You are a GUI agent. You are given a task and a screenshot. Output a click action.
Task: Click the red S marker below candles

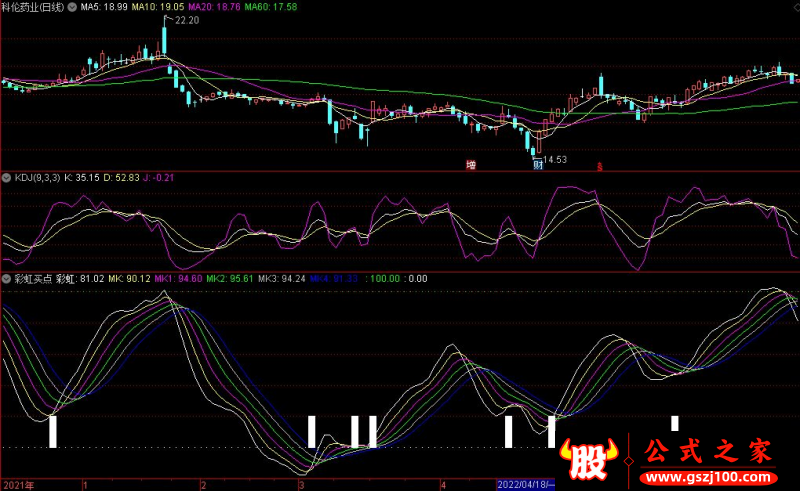click(x=600, y=164)
